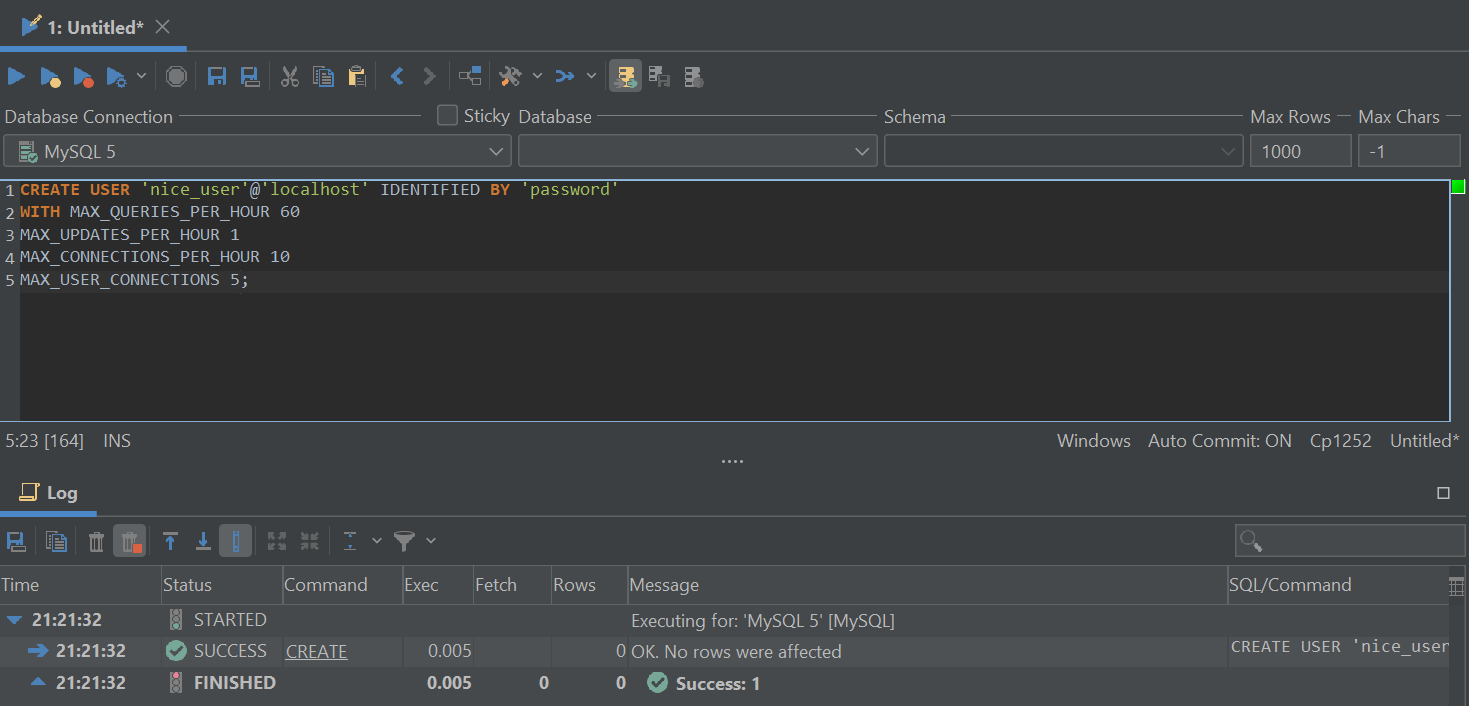The width and height of the screenshot is (1469, 706).
Task: Select the Log tab
Action: coord(48,493)
